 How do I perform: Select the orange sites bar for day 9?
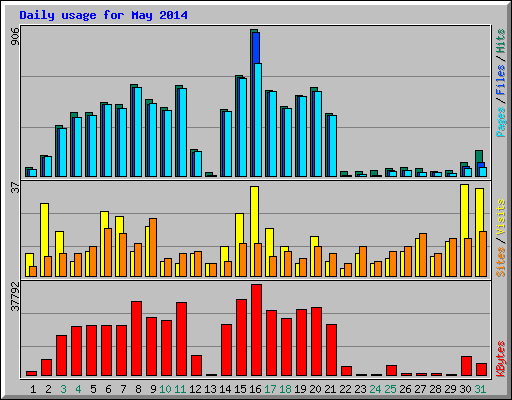pyautogui.click(x=153, y=247)
